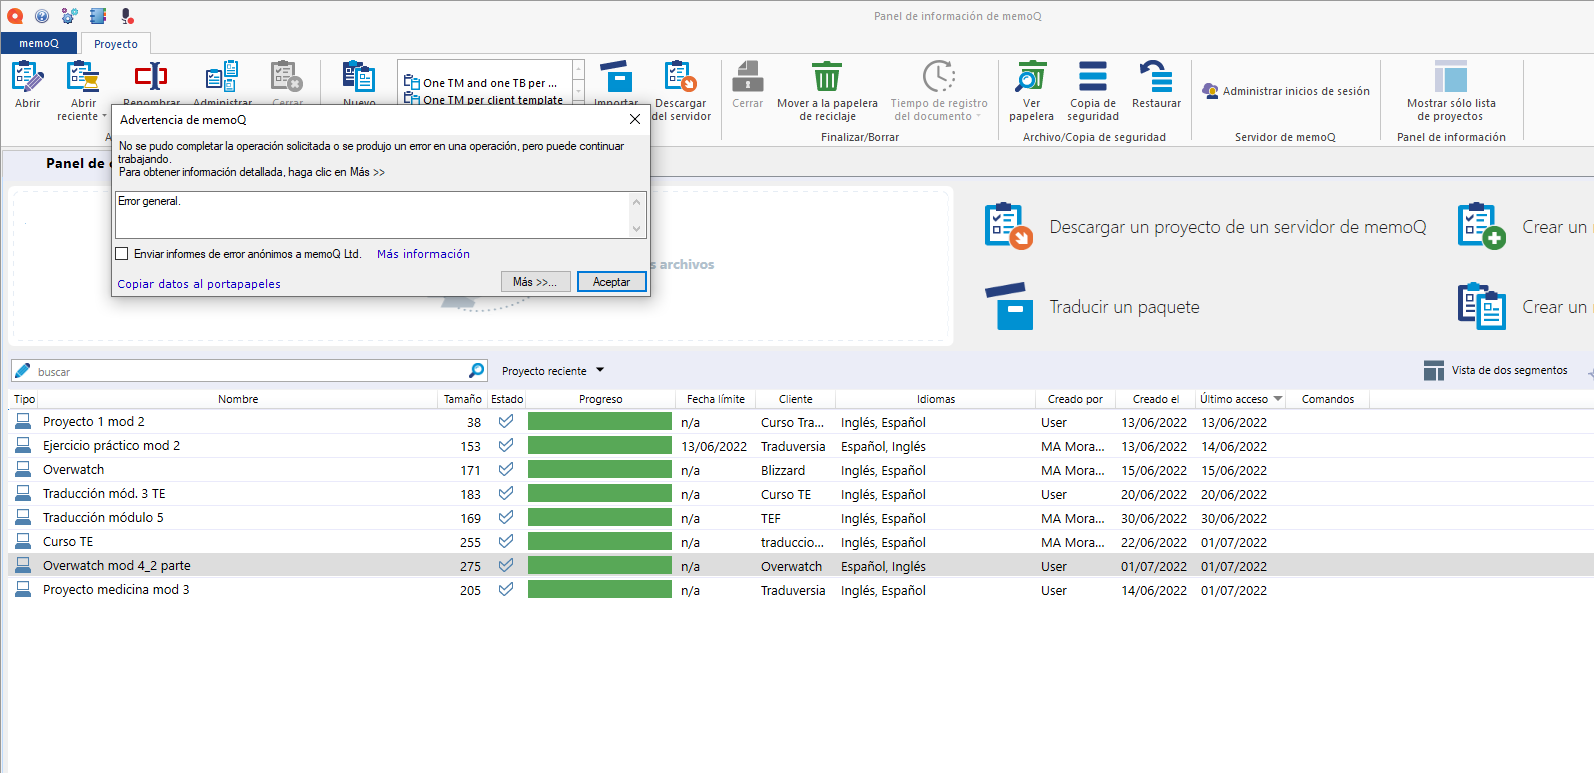1594x773 pixels.
Task: Click the microphone icon in quick-access bar
Action: click(x=127, y=16)
